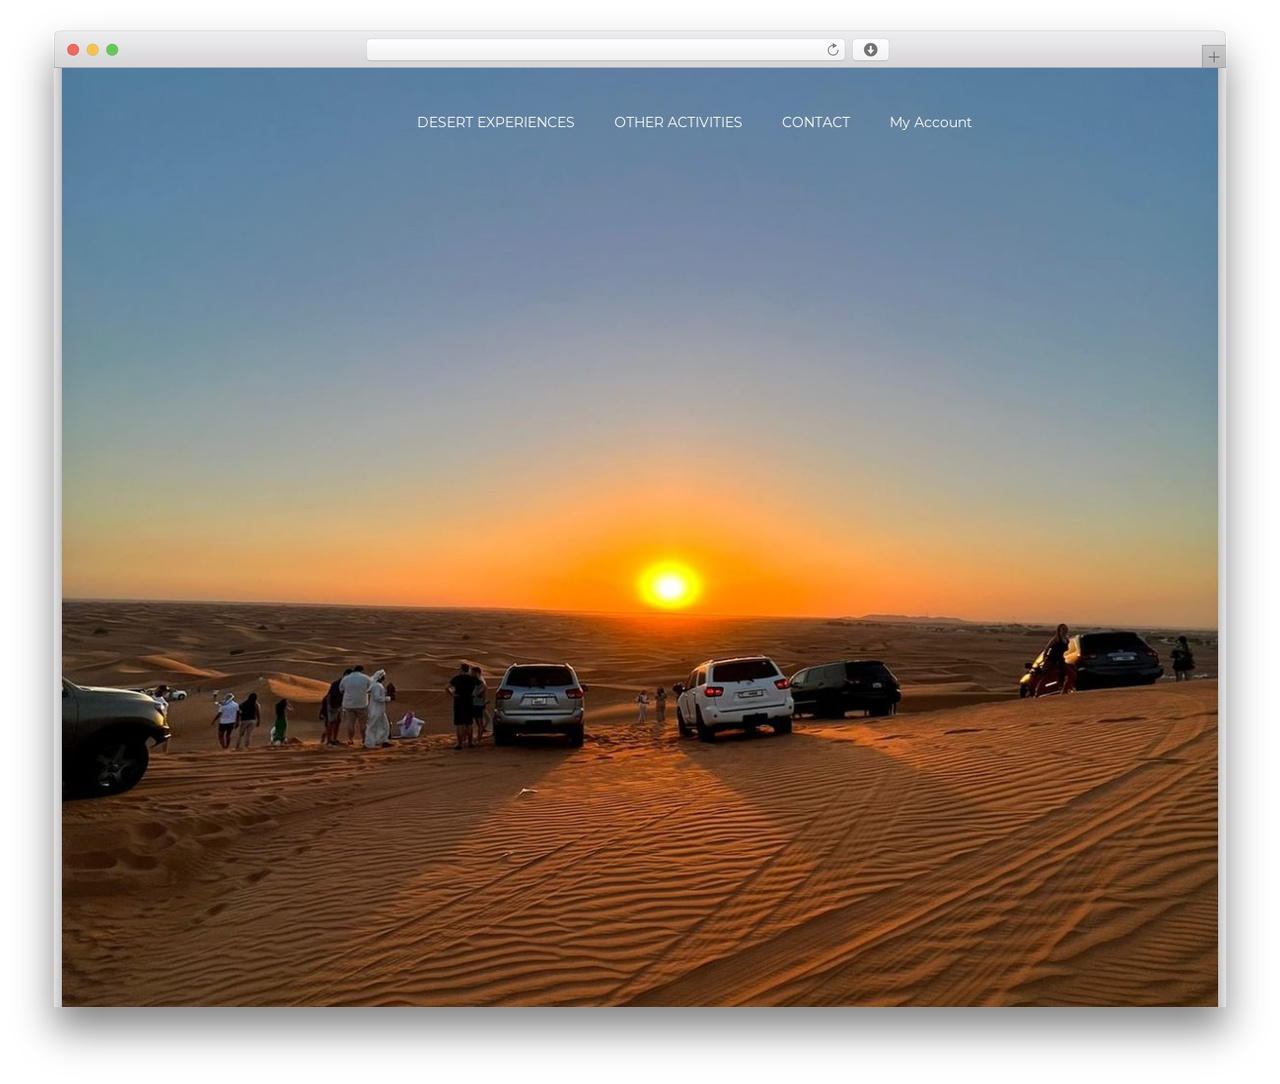Open the browser downloads icon
Screen dimensions: 1280x1084
click(x=870, y=50)
